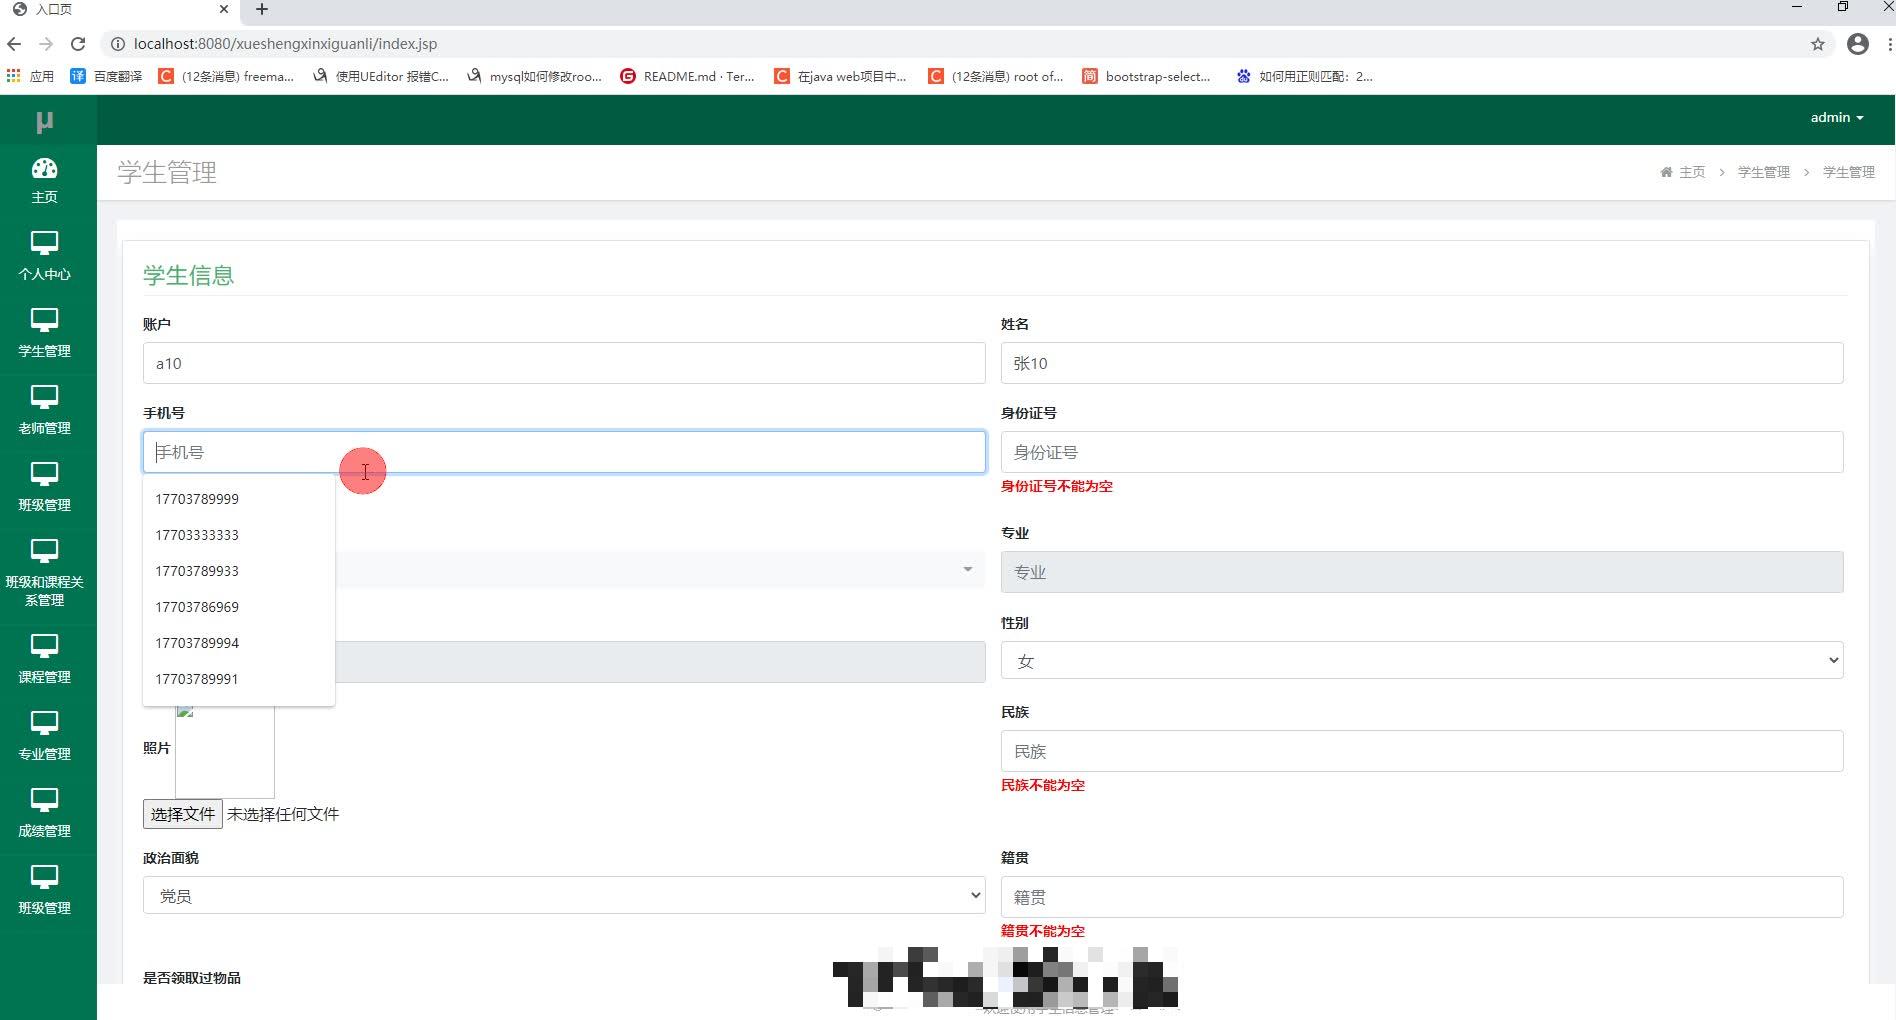Click the 民族 input field
This screenshot has height=1020, width=1896.
pyautogui.click(x=1422, y=751)
